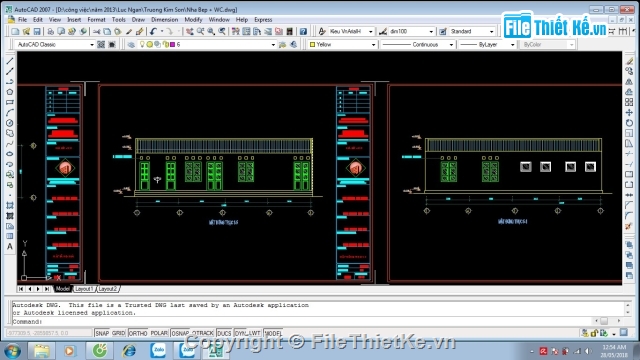640x360 pixels.
Task: Toggle OSNAP in status bar
Action: coord(180,333)
